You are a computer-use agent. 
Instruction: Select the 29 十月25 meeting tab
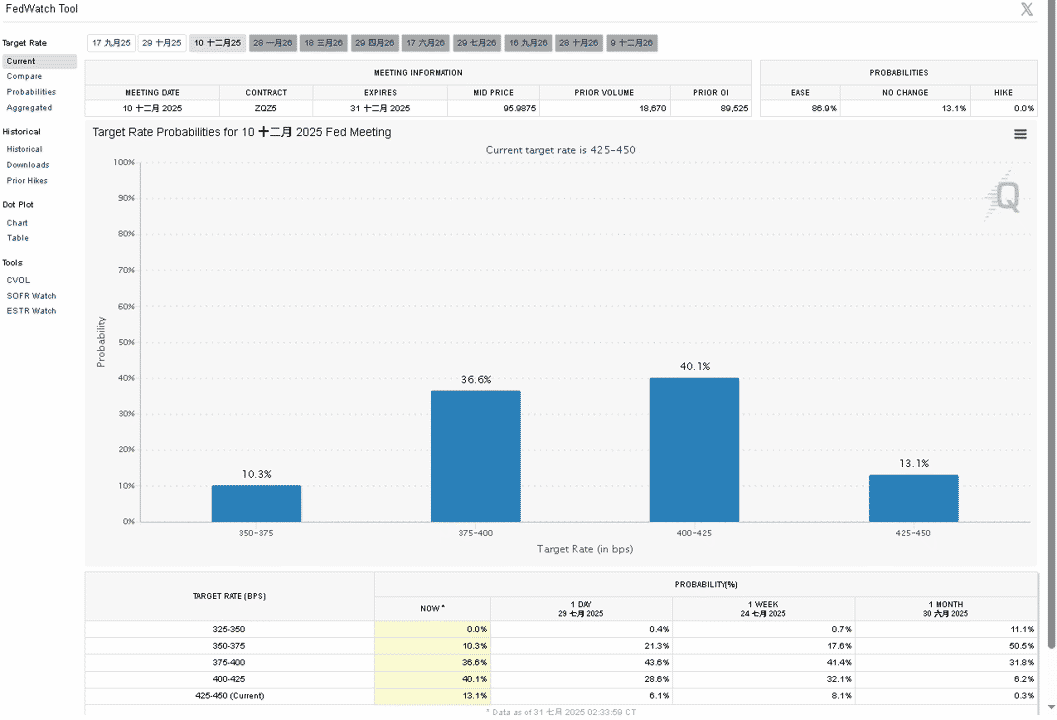162,43
